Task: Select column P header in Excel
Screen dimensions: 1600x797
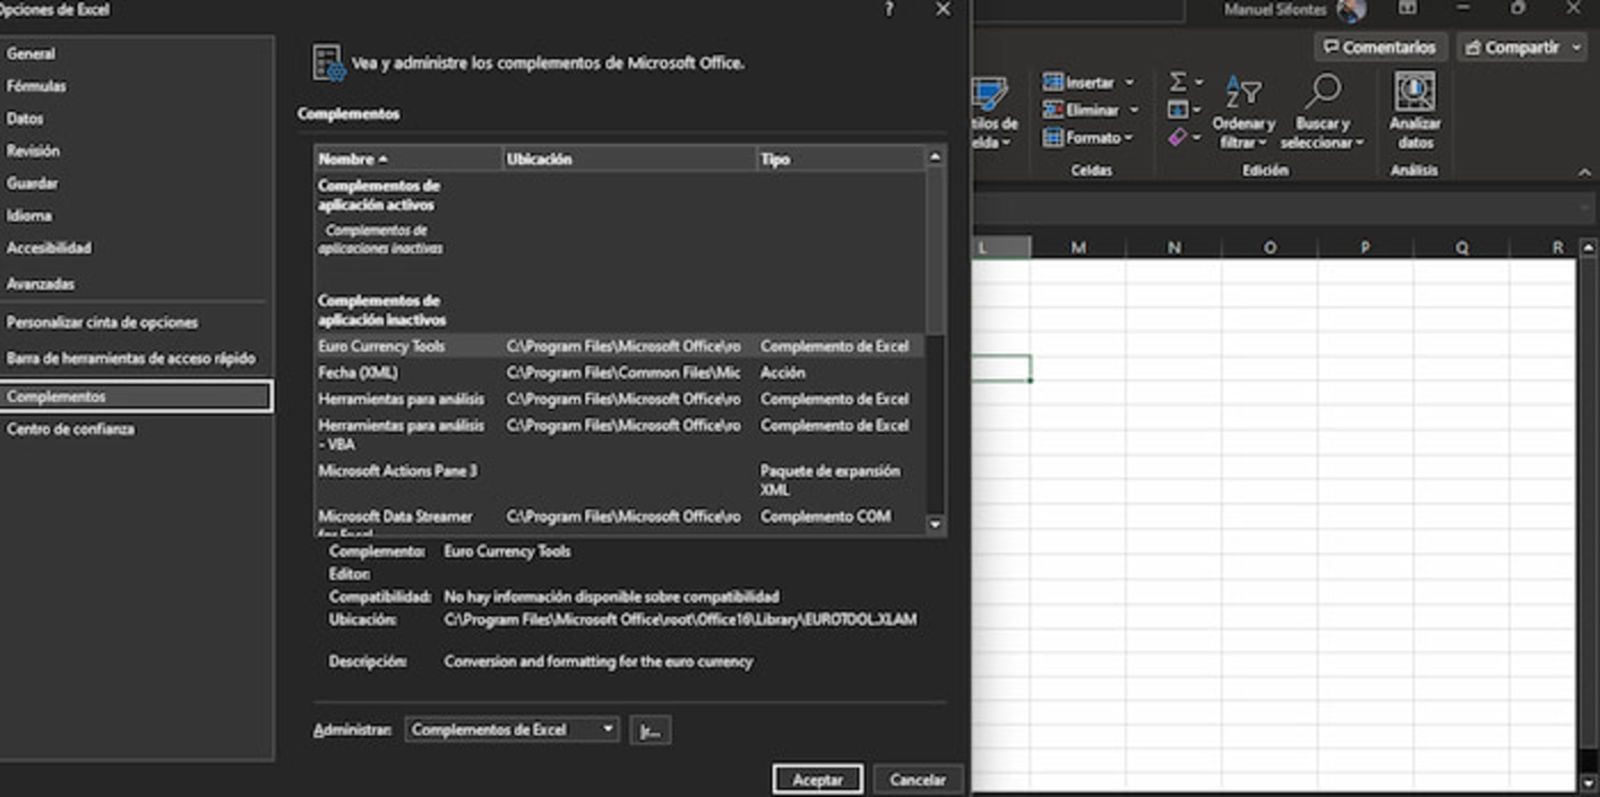Action: 1365,247
